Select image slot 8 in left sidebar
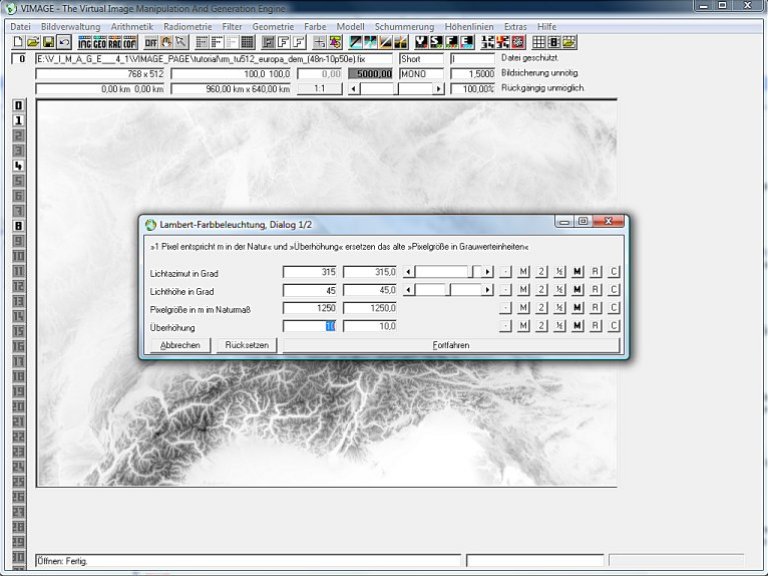Screen dimensions: 768x576 click(x=18, y=225)
